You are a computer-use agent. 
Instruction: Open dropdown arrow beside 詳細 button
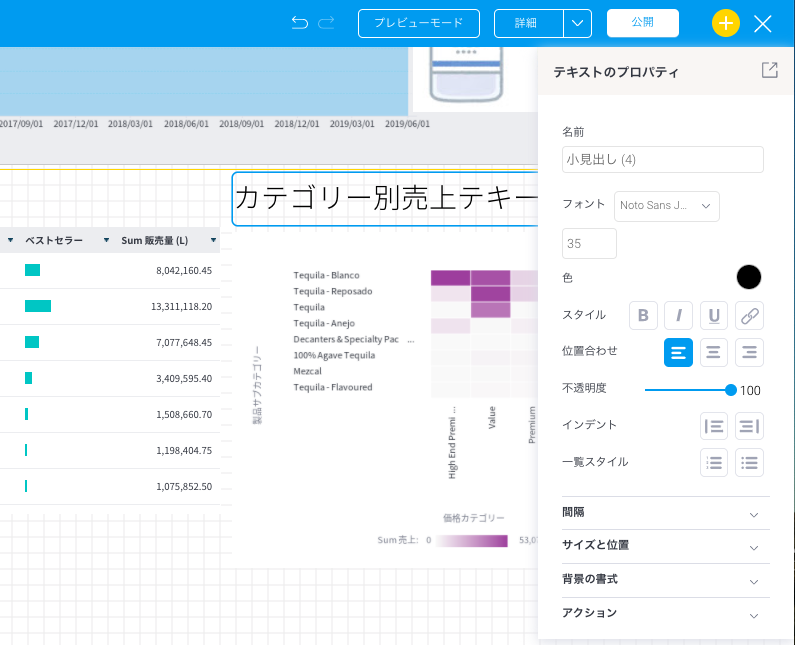pyautogui.click(x=578, y=23)
